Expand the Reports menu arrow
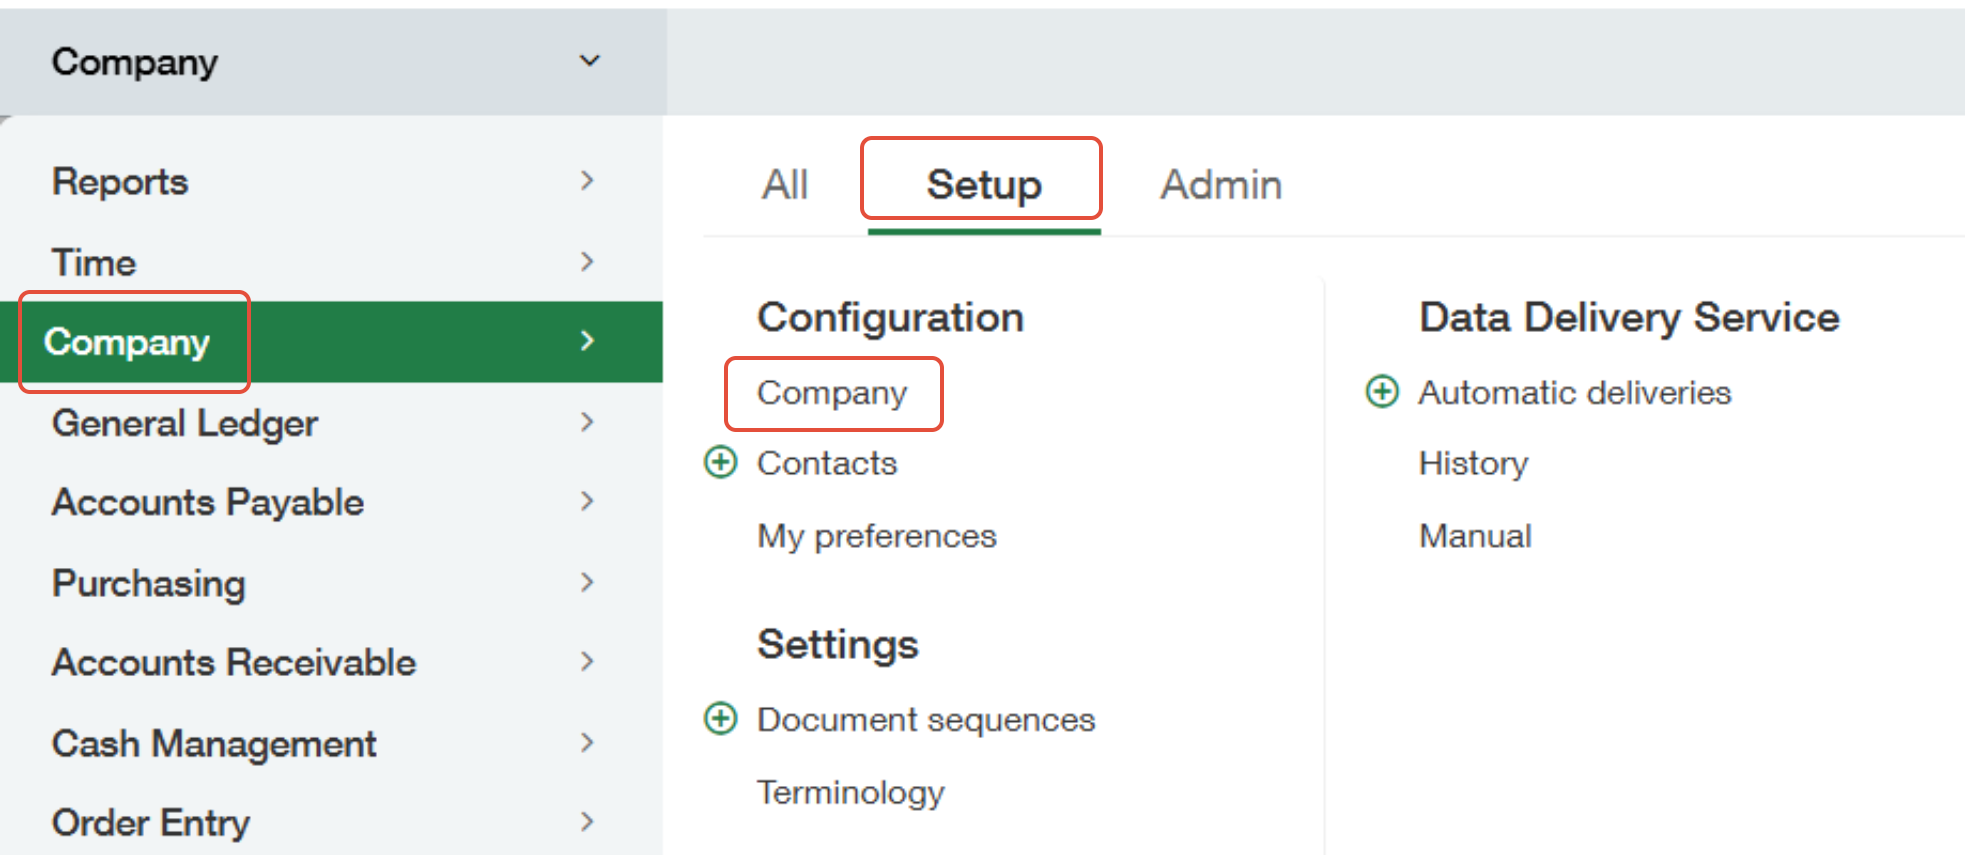 (x=587, y=181)
